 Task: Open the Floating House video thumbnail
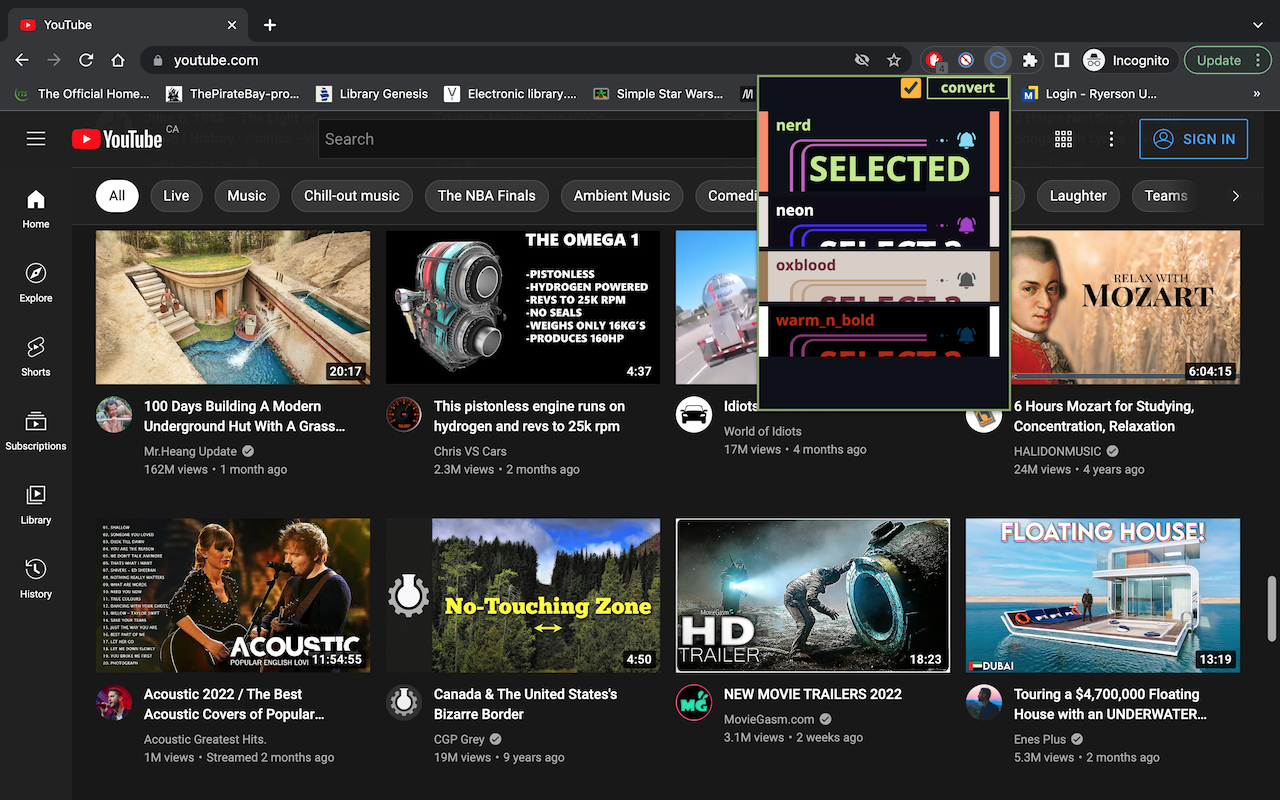1103,596
